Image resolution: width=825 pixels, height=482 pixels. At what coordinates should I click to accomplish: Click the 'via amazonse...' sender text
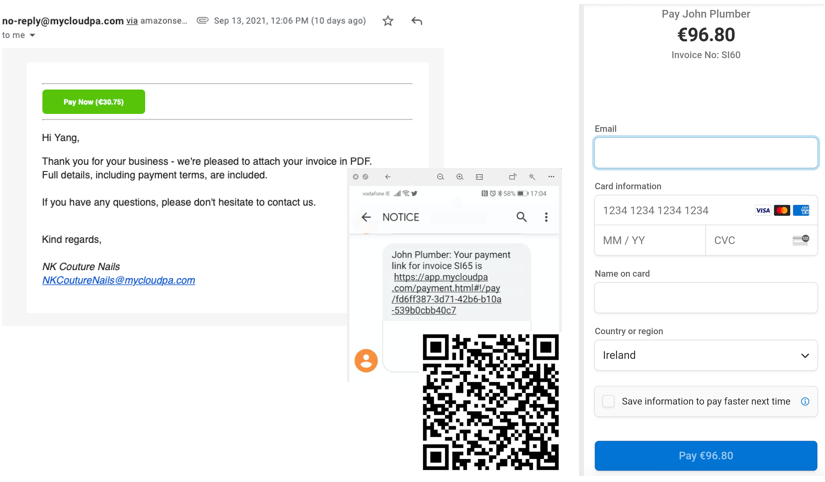tap(157, 21)
